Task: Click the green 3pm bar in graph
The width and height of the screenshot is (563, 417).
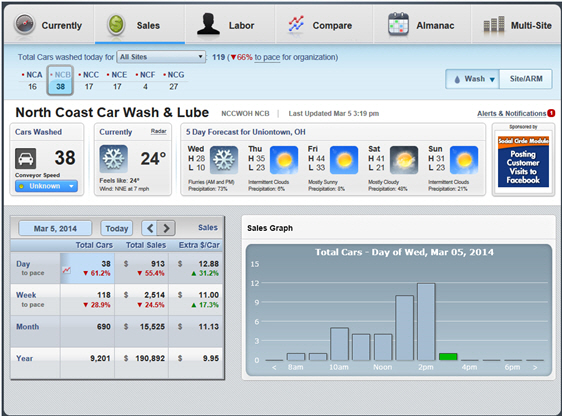Action: (x=448, y=357)
